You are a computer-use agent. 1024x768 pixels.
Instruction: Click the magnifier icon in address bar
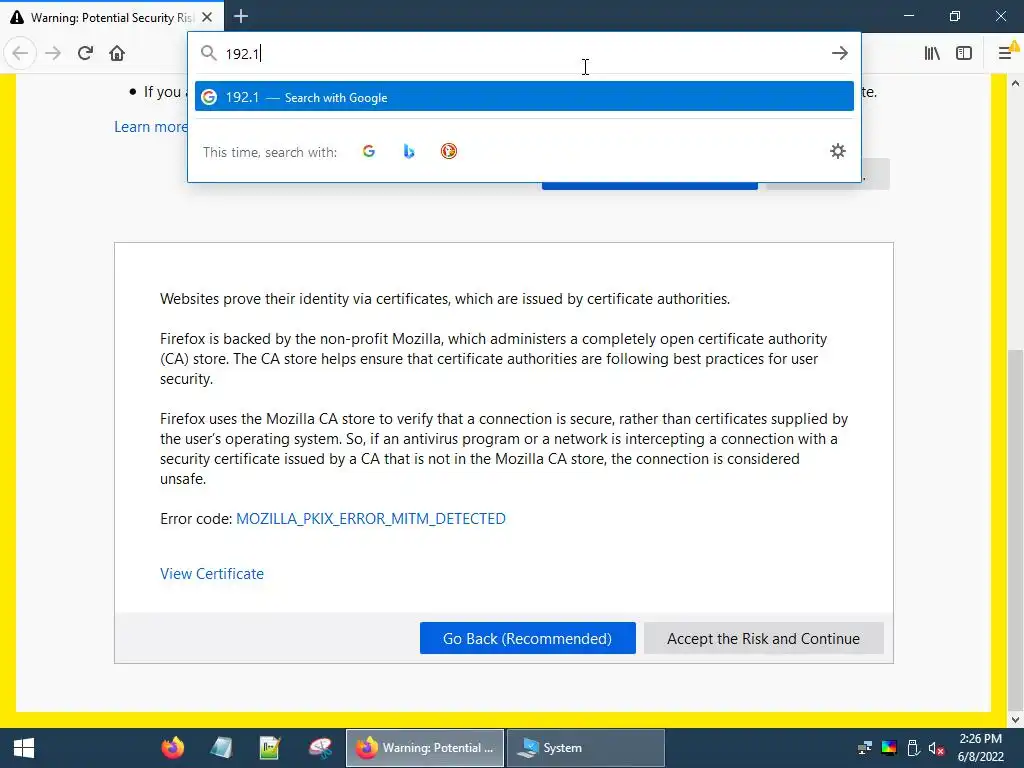pyautogui.click(x=208, y=53)
